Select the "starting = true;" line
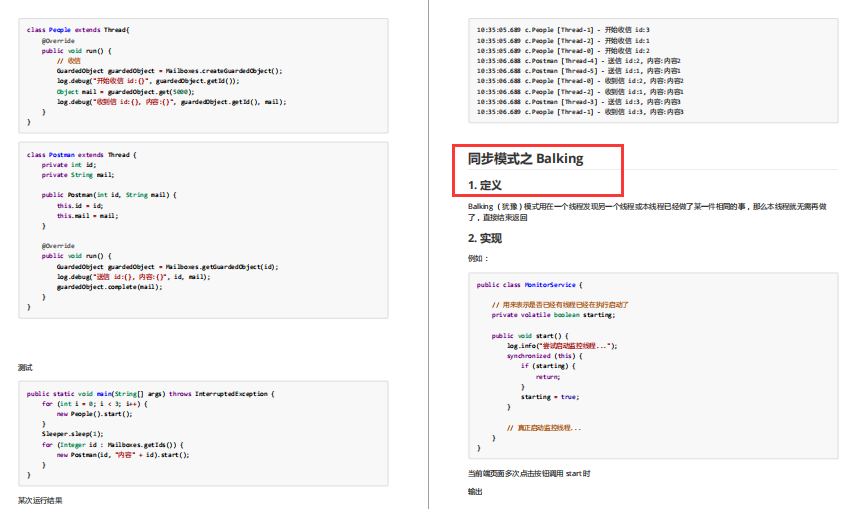 click(550, 397)
